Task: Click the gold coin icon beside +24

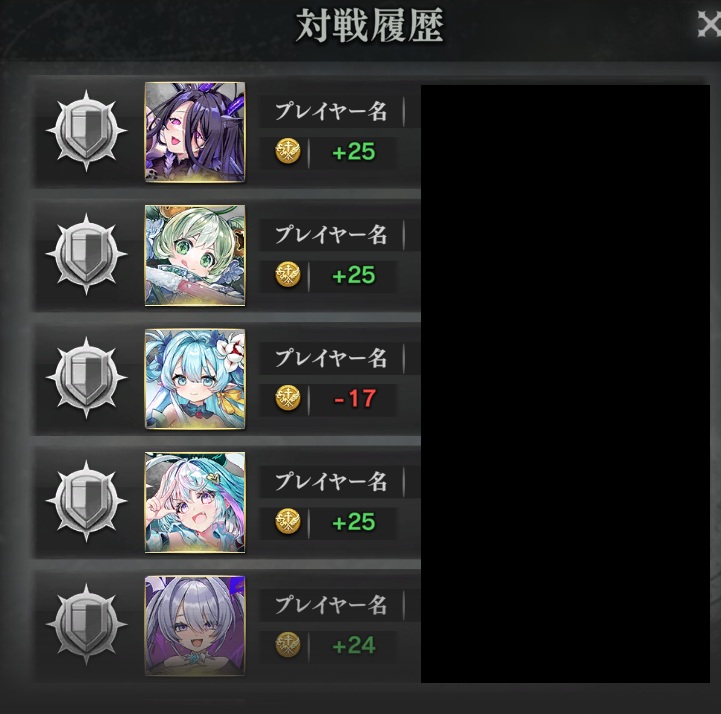Action: click(288, 645)
